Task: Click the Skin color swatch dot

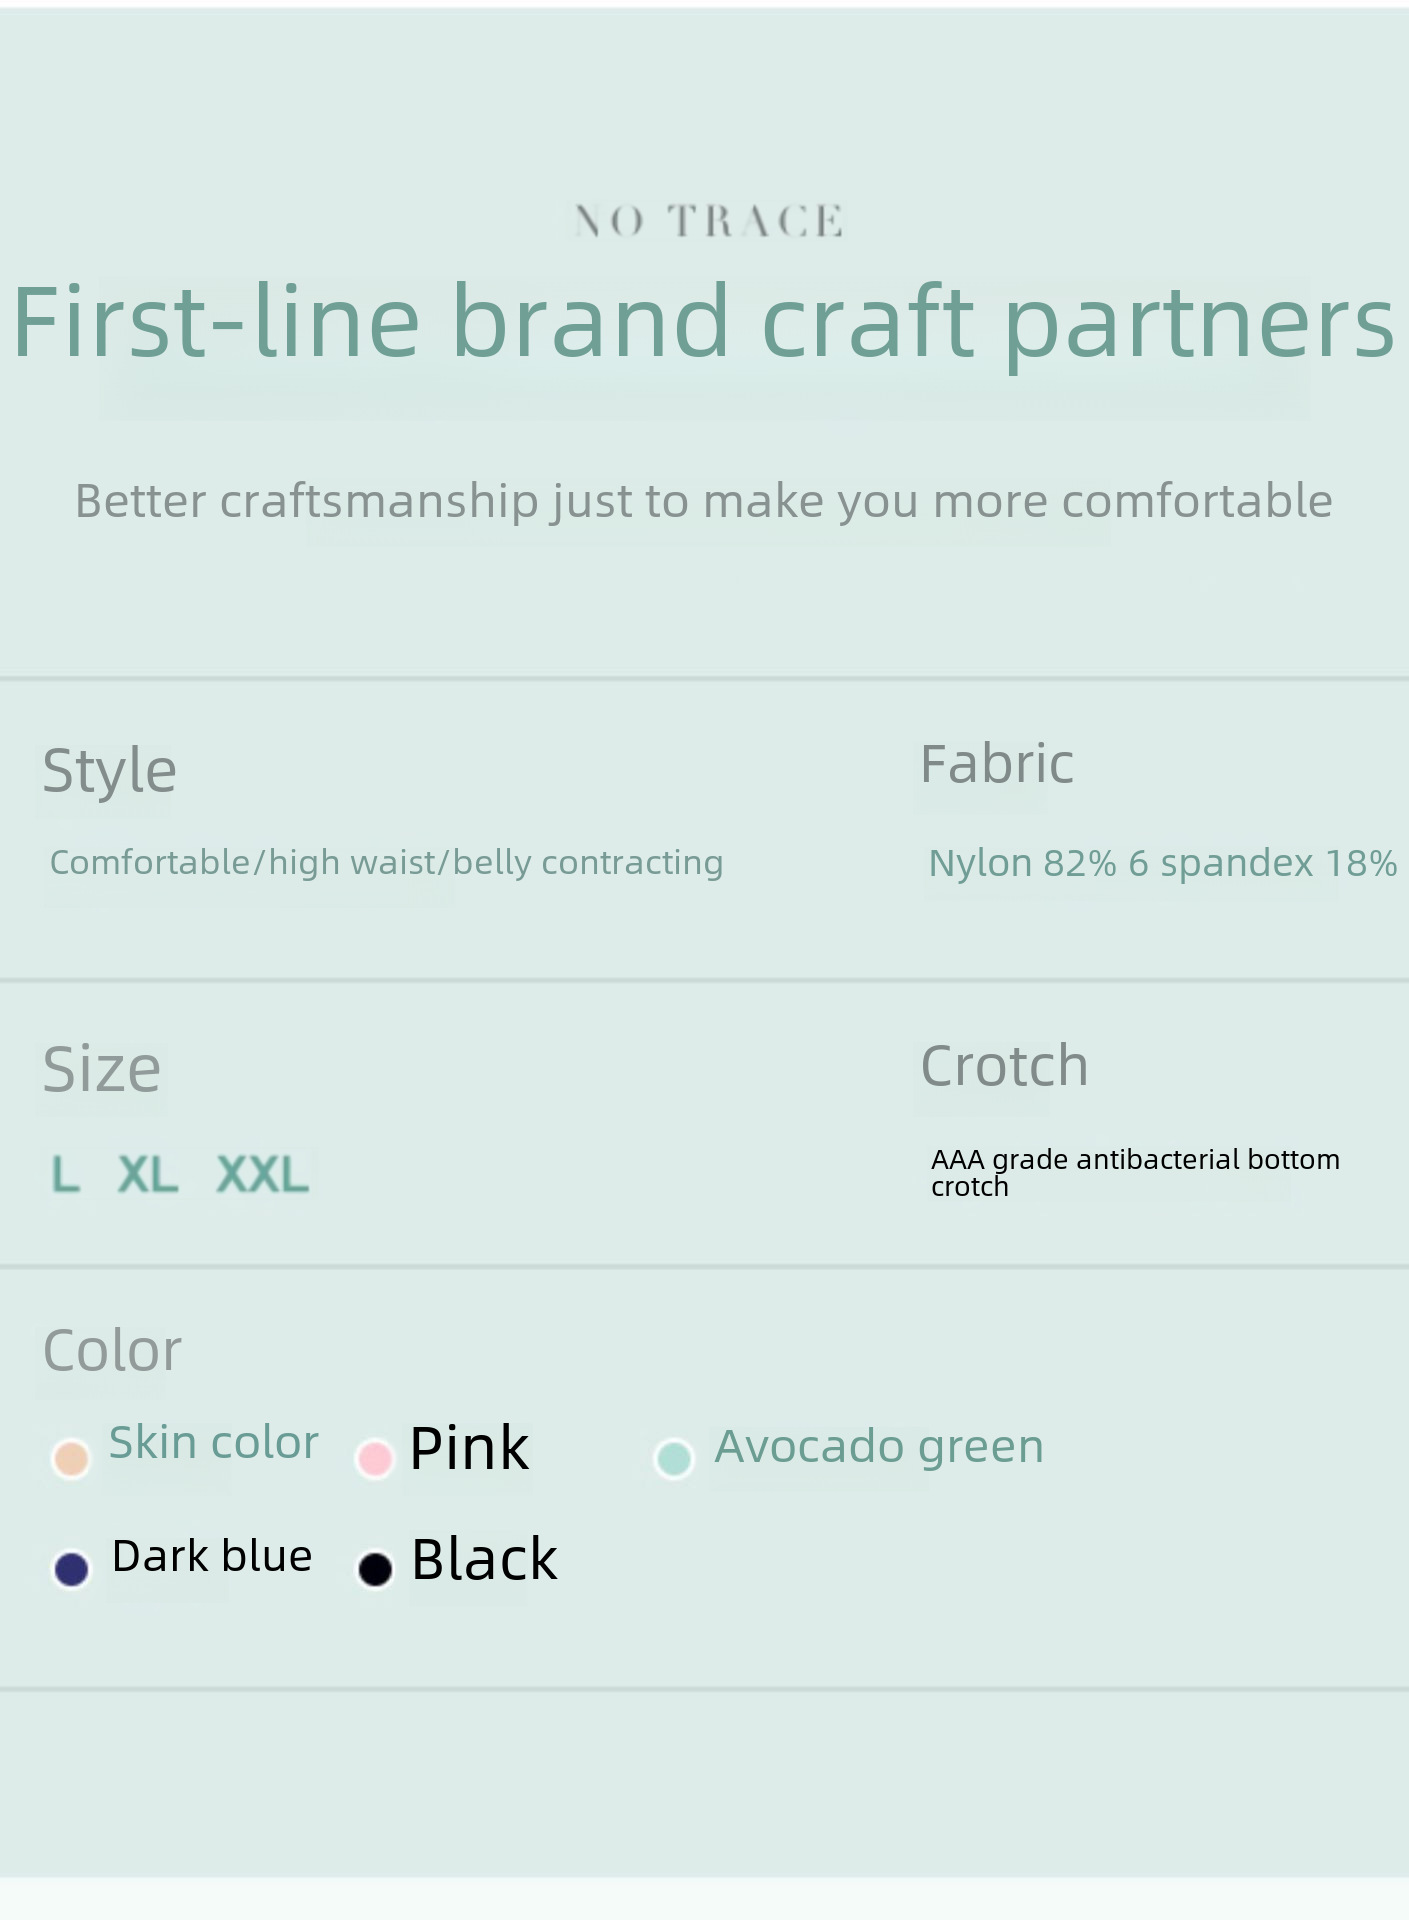Action: coord(71,1458)
